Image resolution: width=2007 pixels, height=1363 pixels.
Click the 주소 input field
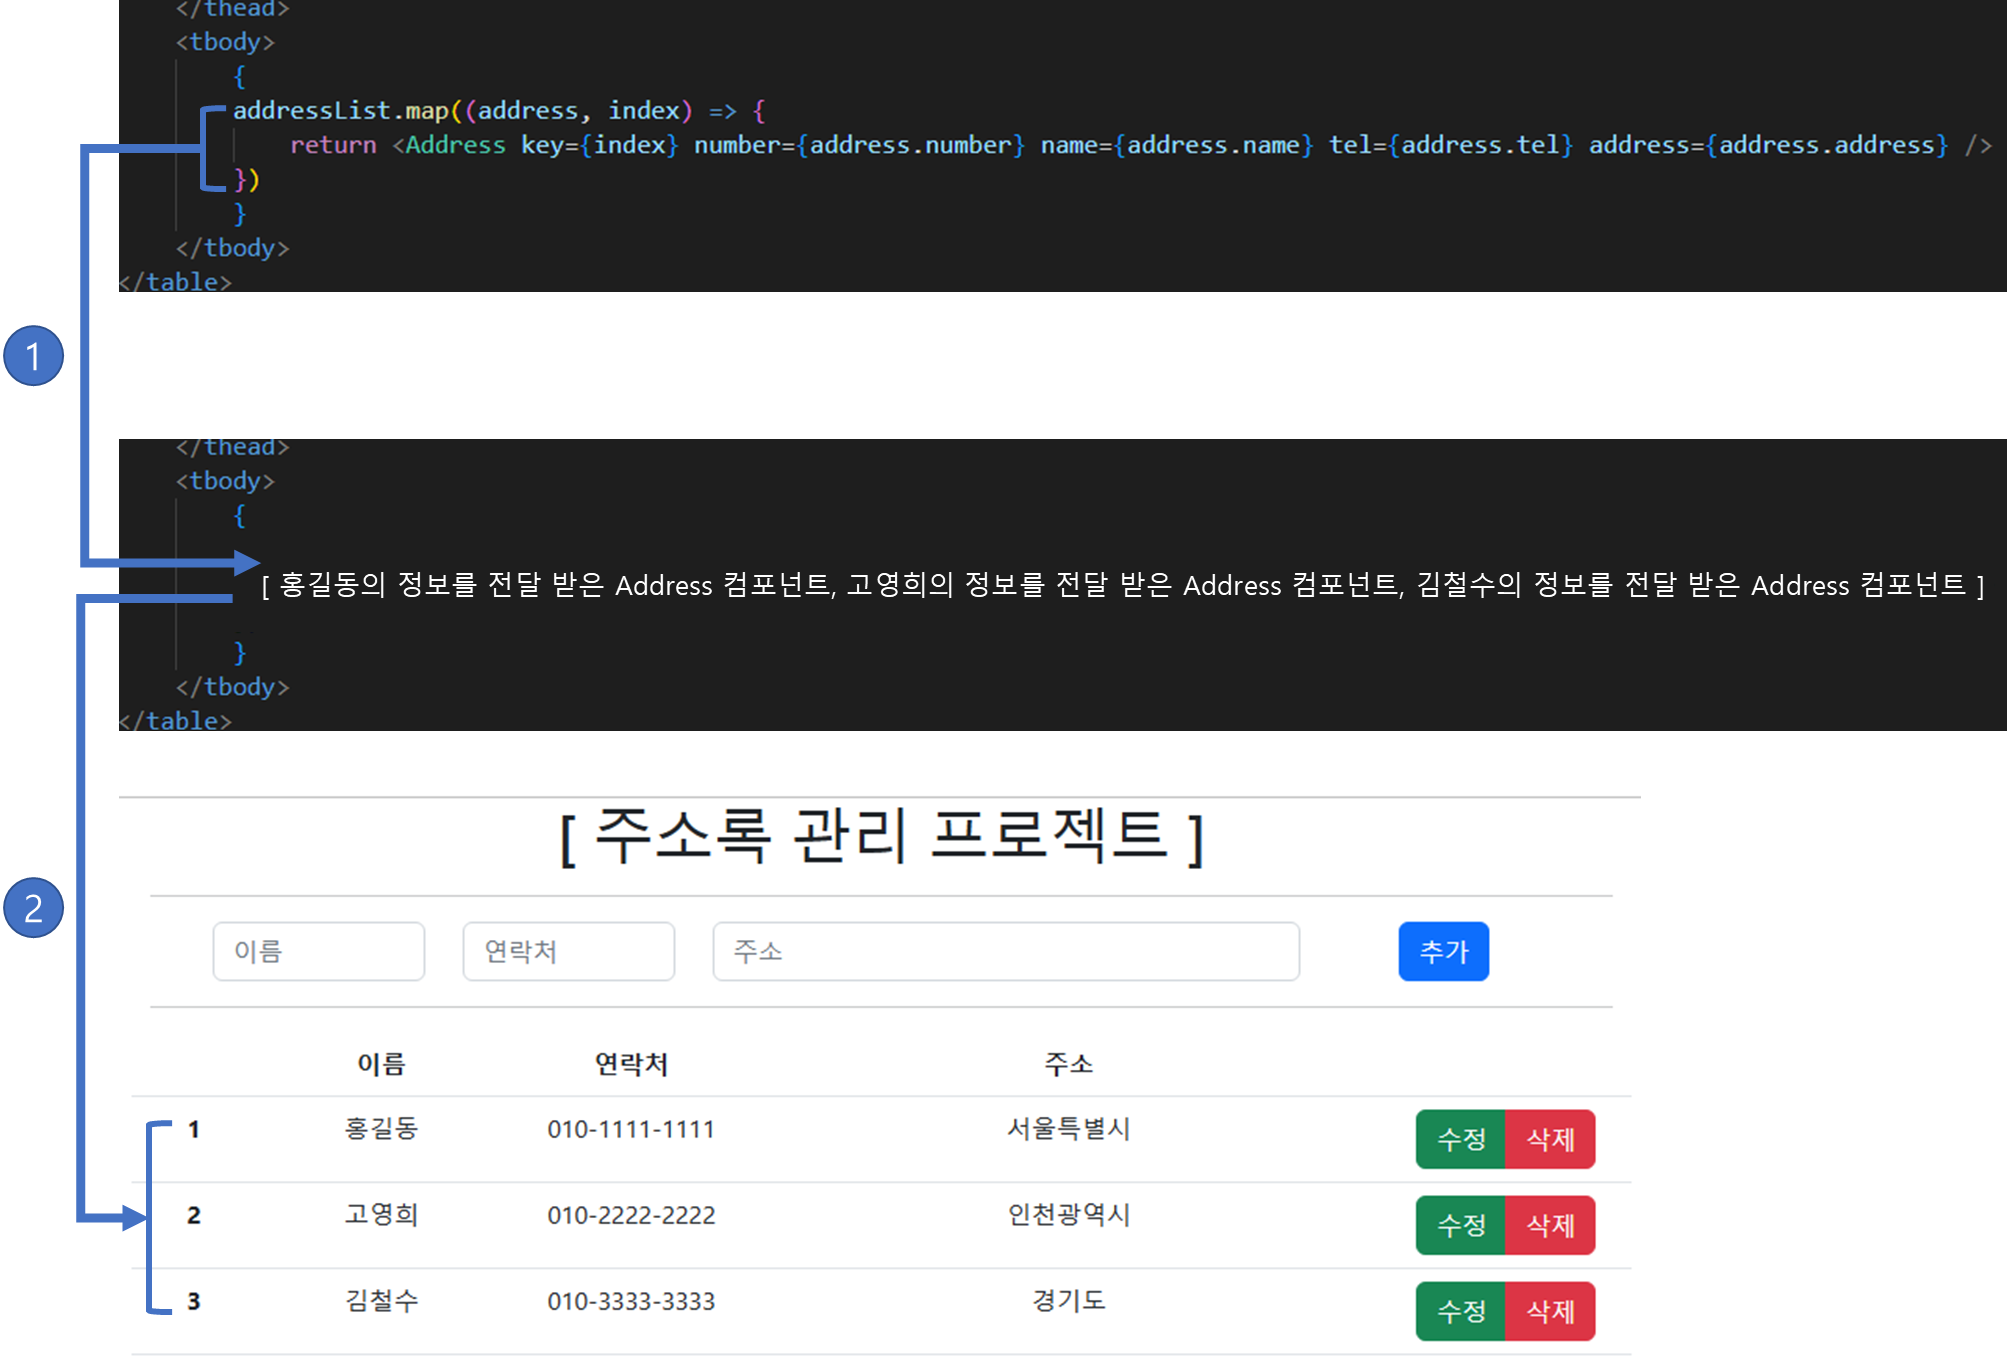click(x=1005, y=951)
